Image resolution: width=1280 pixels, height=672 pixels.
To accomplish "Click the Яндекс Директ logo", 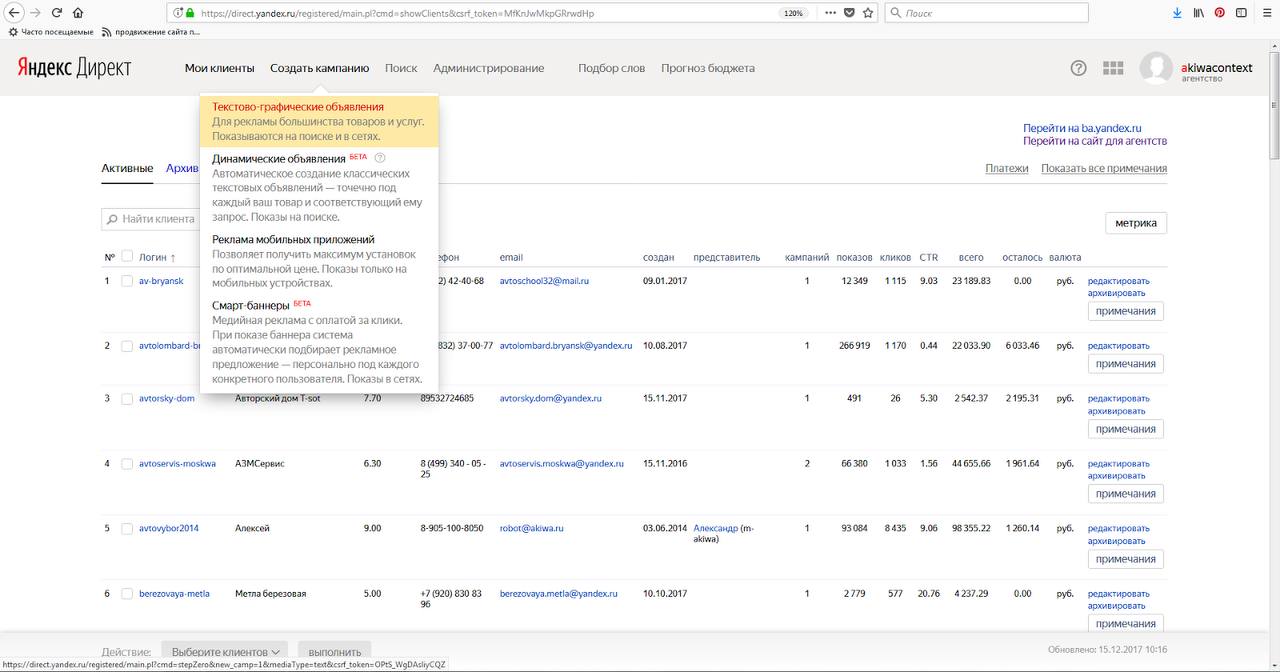I will point(73,68).
